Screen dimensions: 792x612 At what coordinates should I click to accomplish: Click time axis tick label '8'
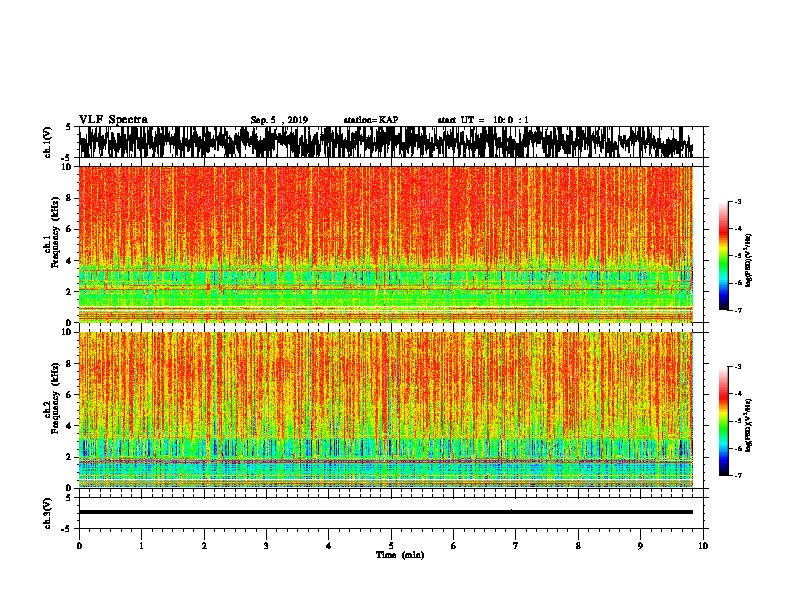pos(578,546)
